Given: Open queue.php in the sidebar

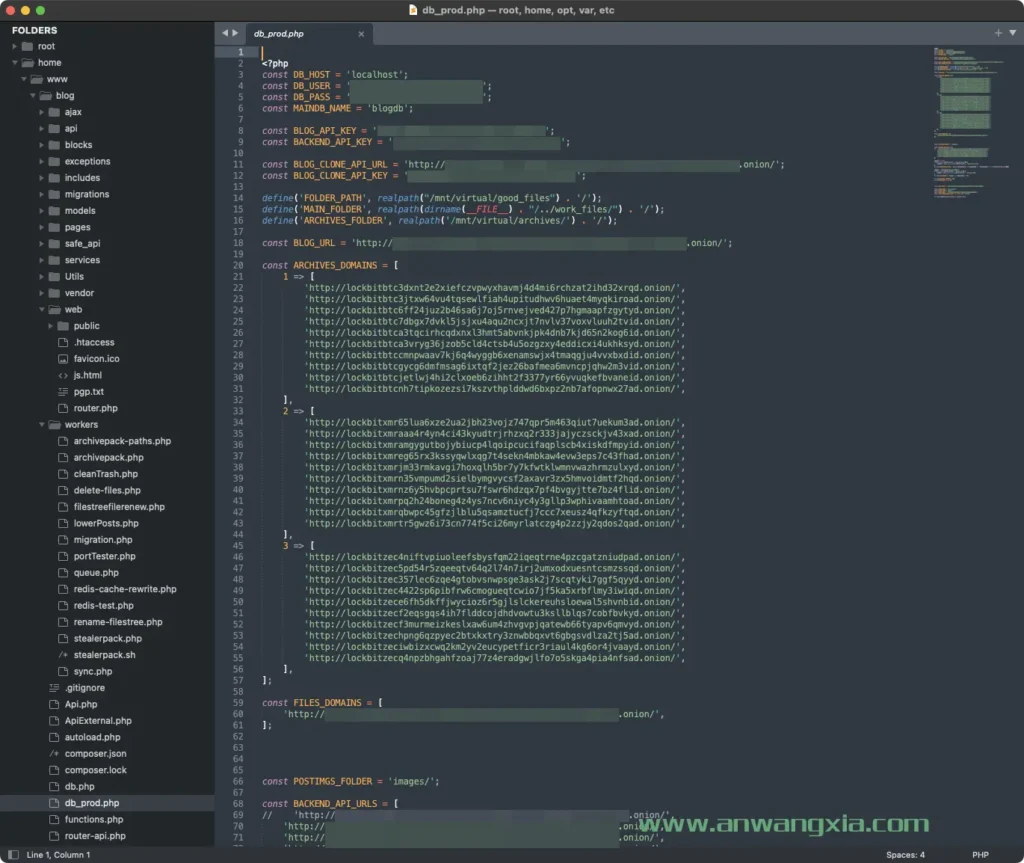Looking at the screenshot, I should pyautogui.click(x=96, y=573).
